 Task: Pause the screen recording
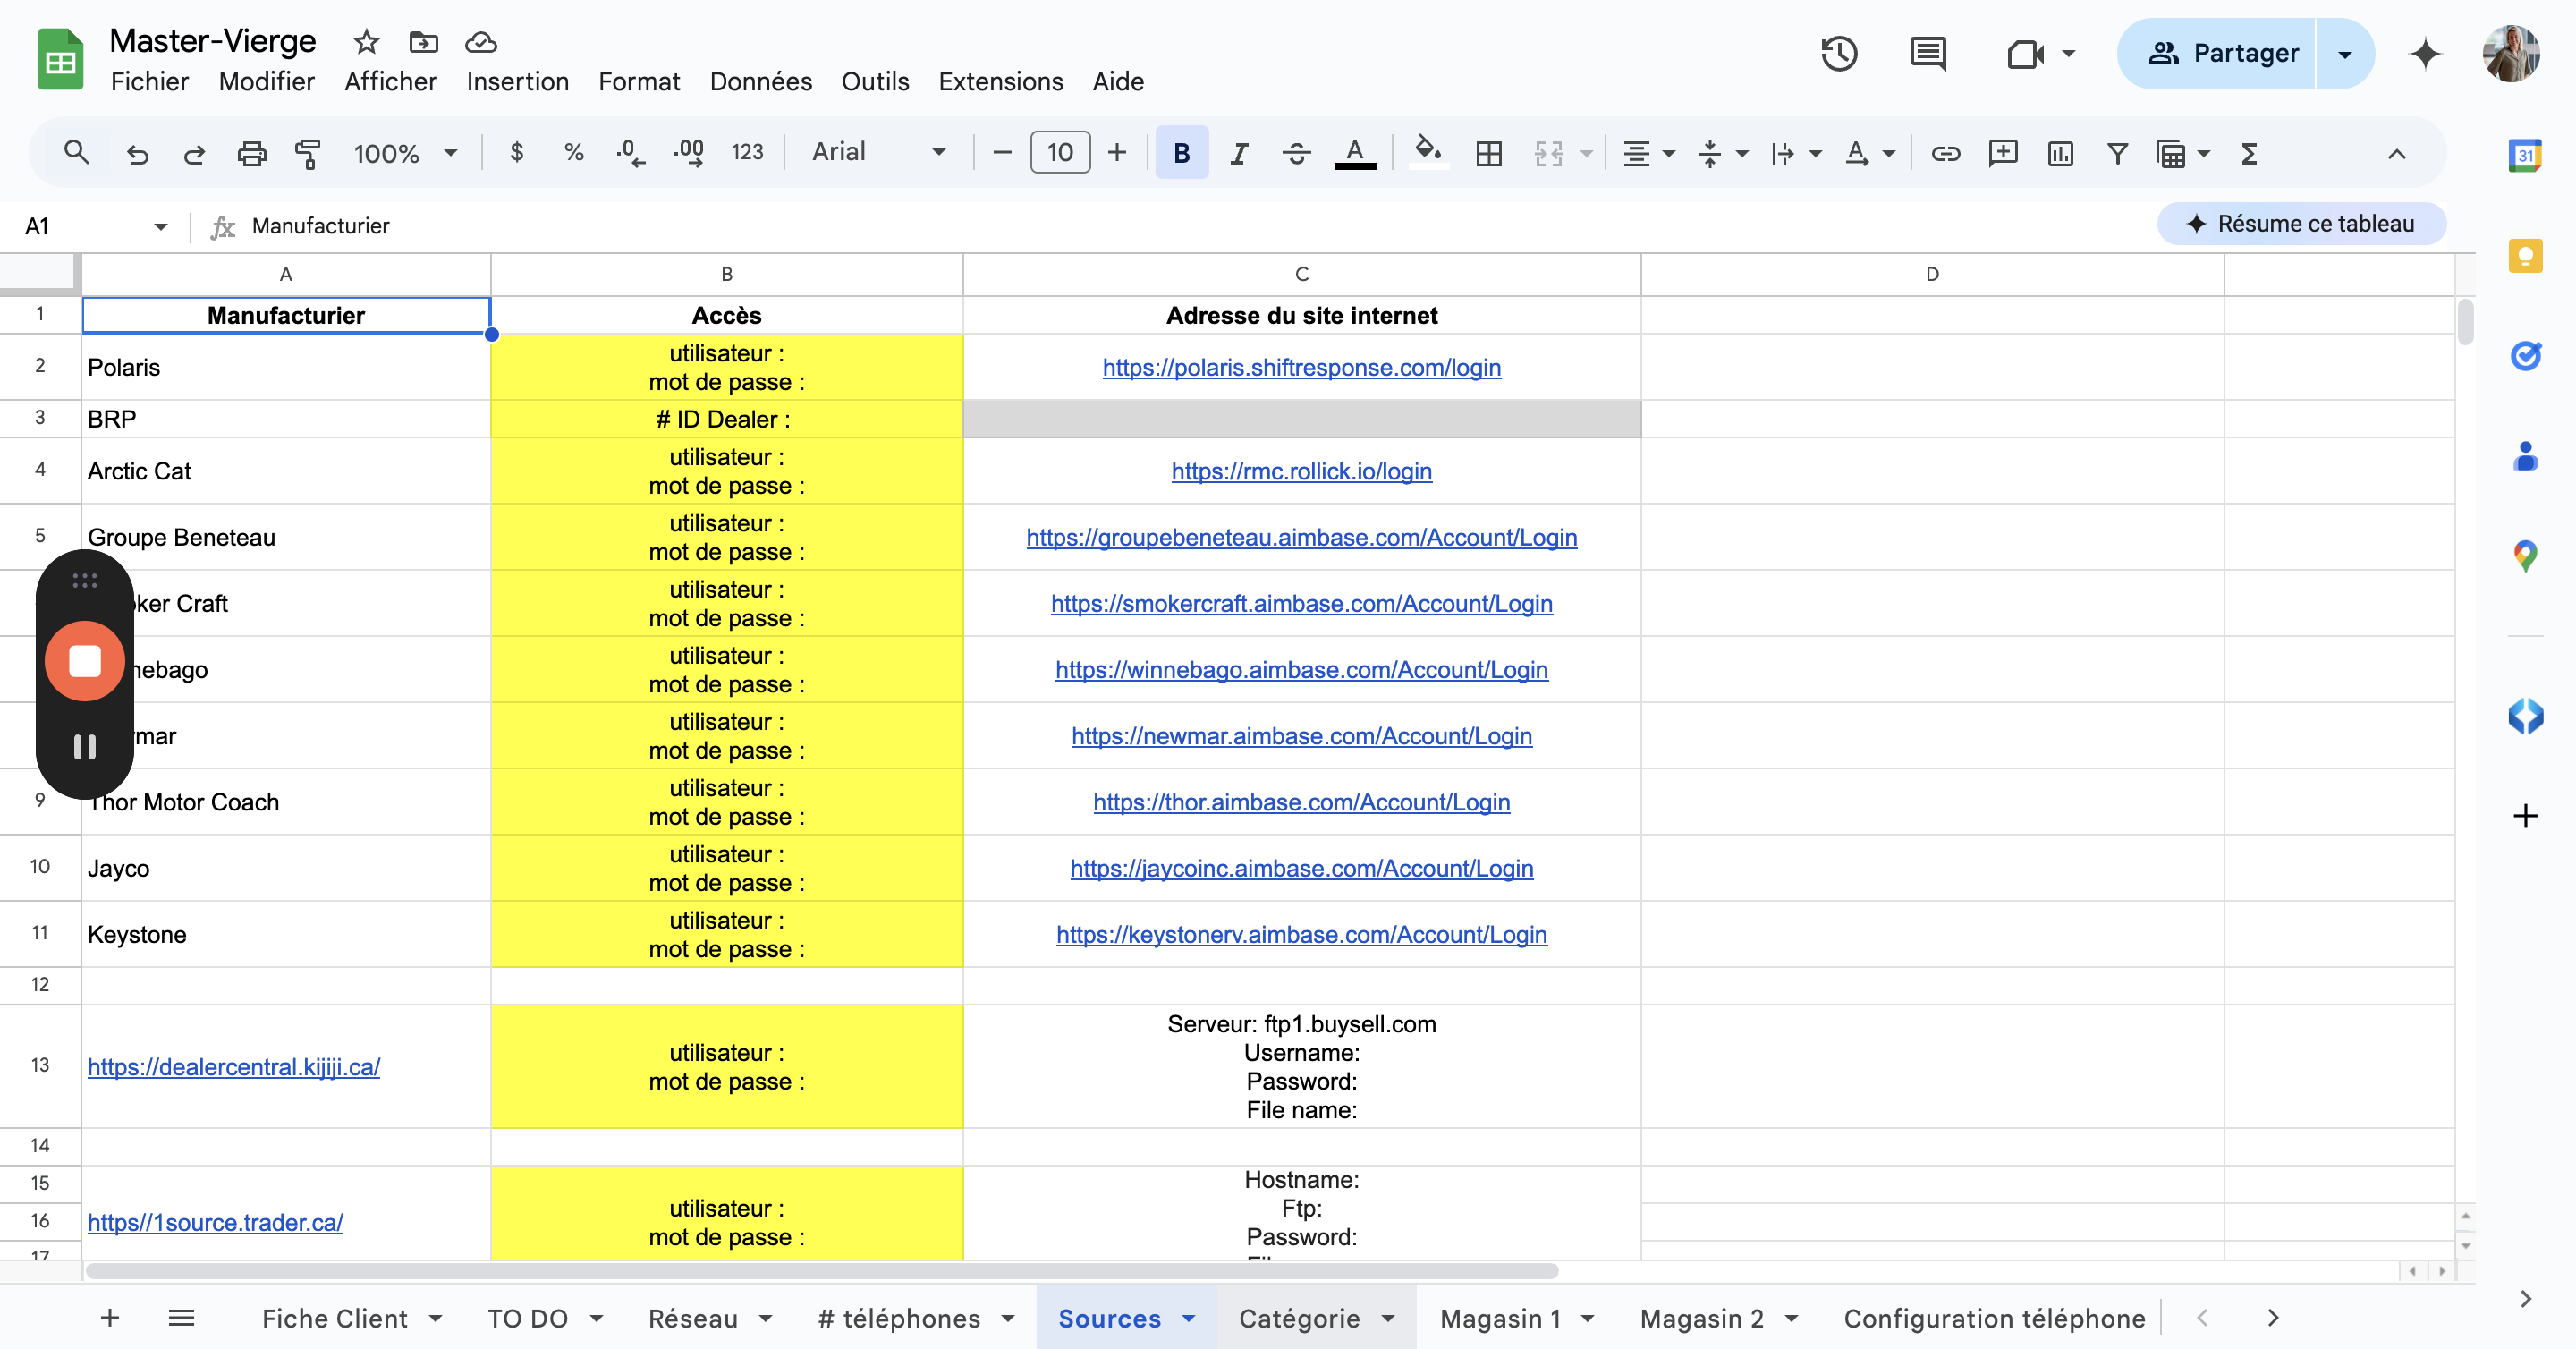point(85,746)
